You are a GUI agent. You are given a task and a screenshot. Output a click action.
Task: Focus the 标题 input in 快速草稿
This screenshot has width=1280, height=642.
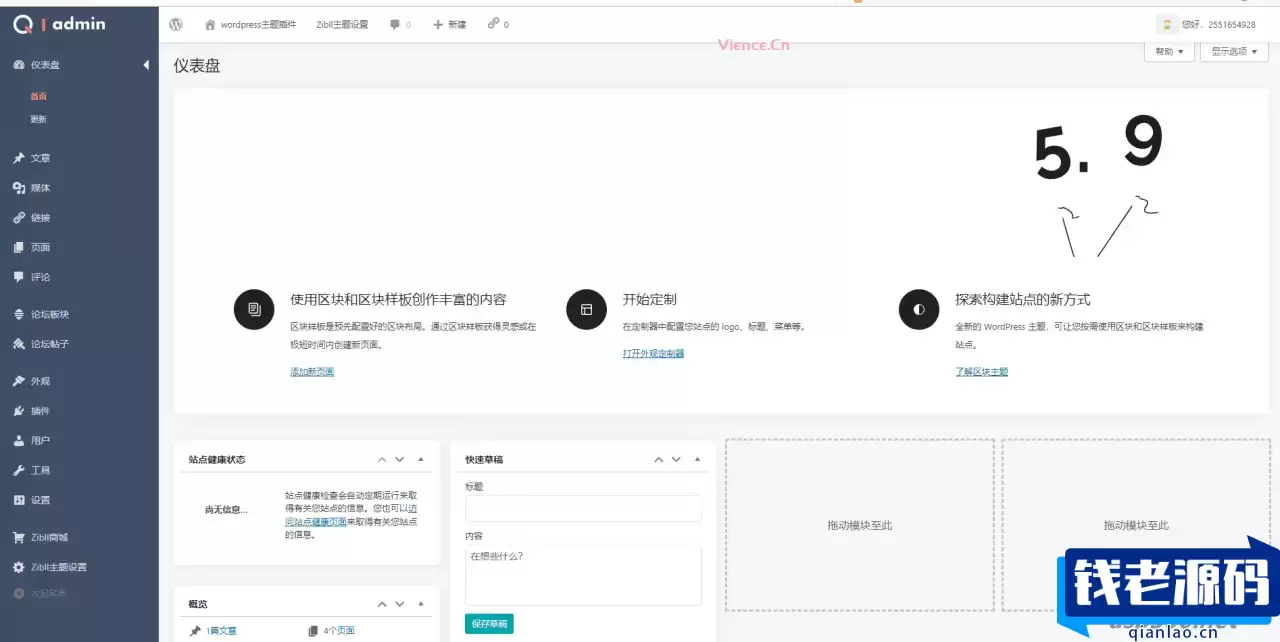(583, 508)
